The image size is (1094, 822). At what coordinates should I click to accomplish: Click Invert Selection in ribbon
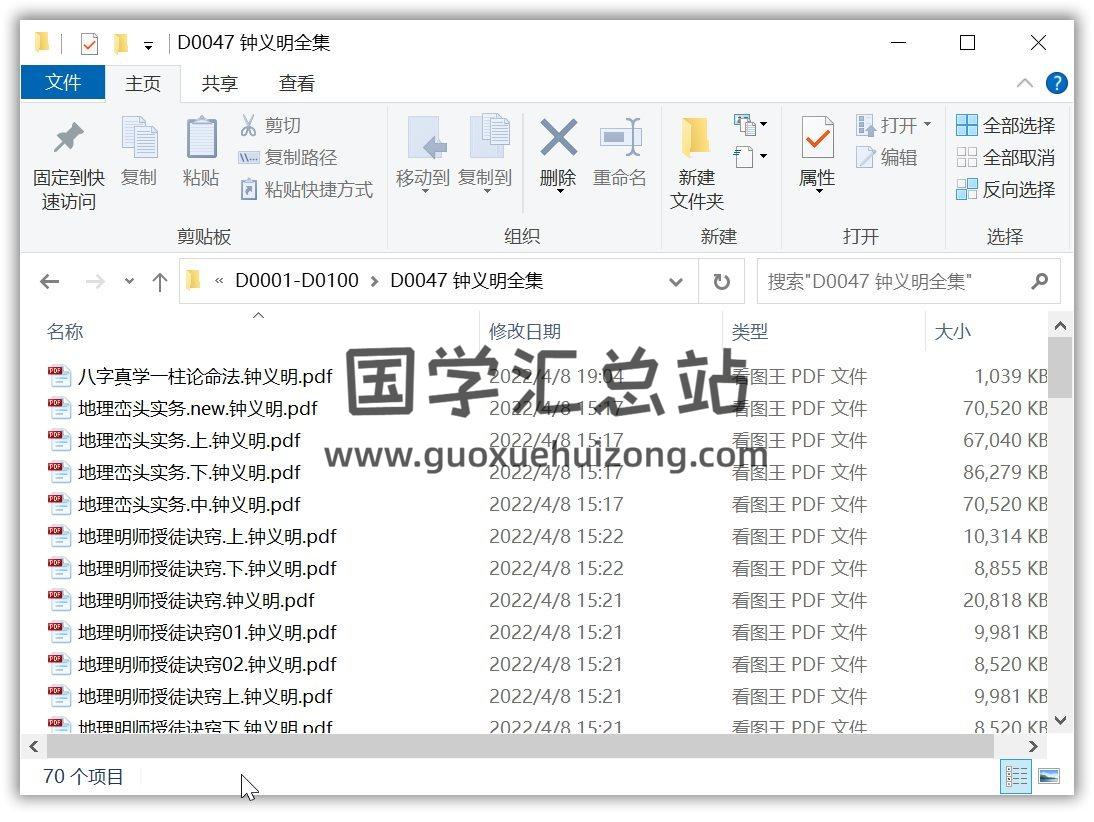[x=1006, y=189]
